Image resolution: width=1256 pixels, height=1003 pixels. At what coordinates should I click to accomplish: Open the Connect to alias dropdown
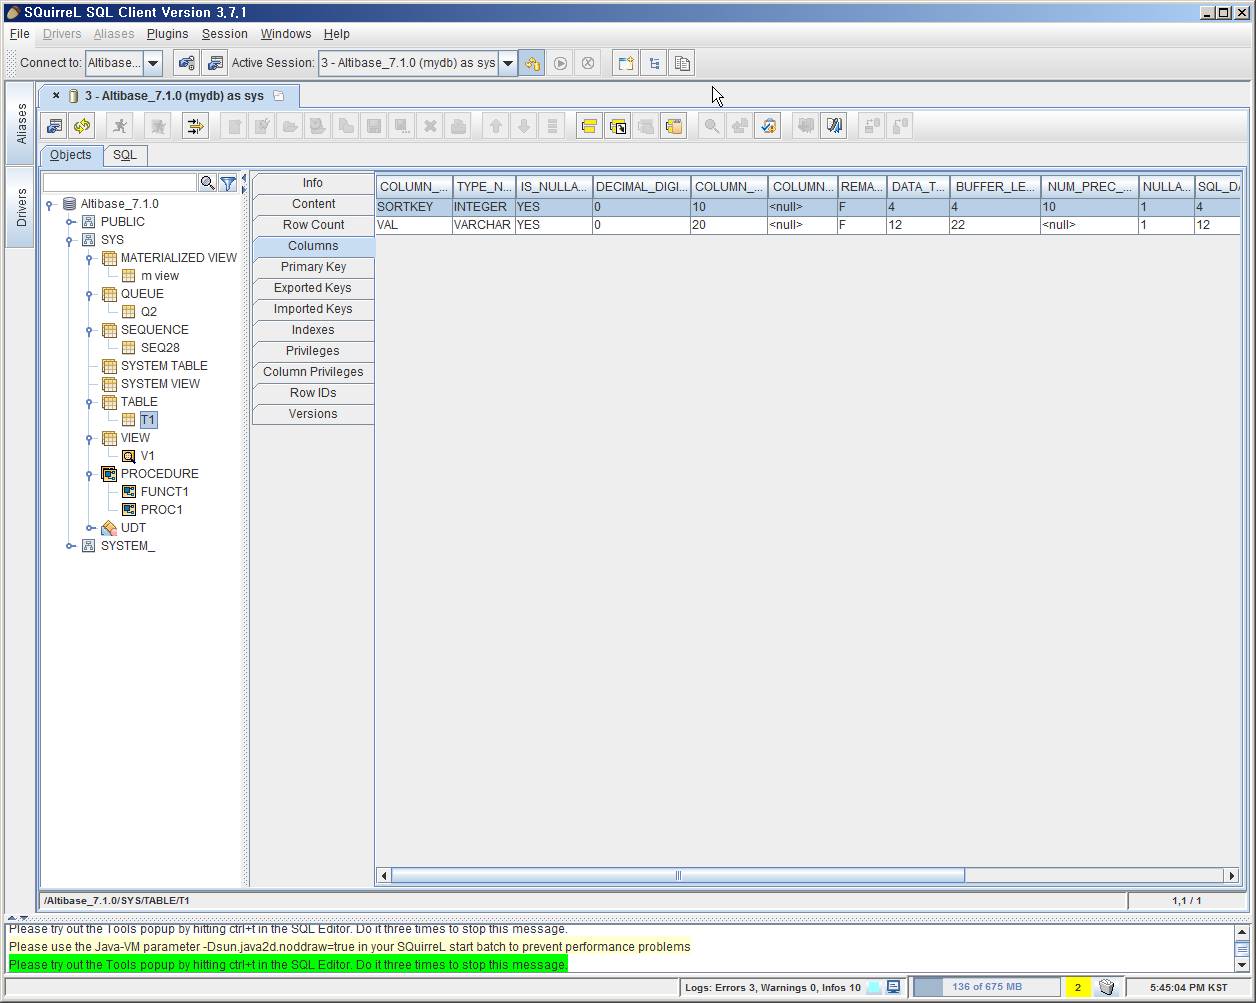[153, 63]
